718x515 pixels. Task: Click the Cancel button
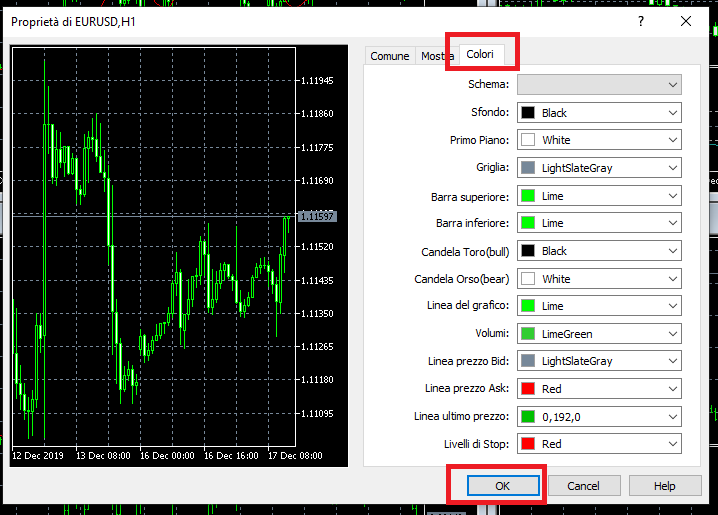pyautogui.click(x=583, y=486)
